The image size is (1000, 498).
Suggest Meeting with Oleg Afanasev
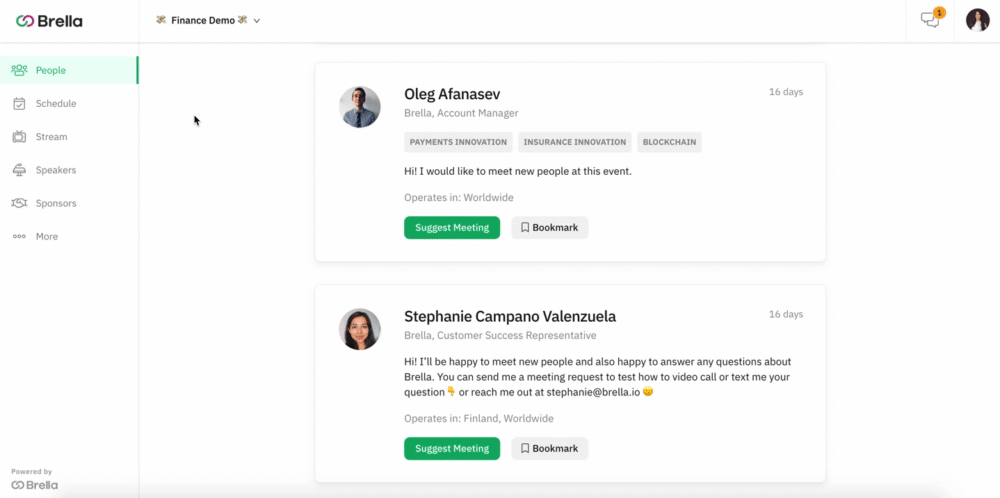tap(452, 228)
